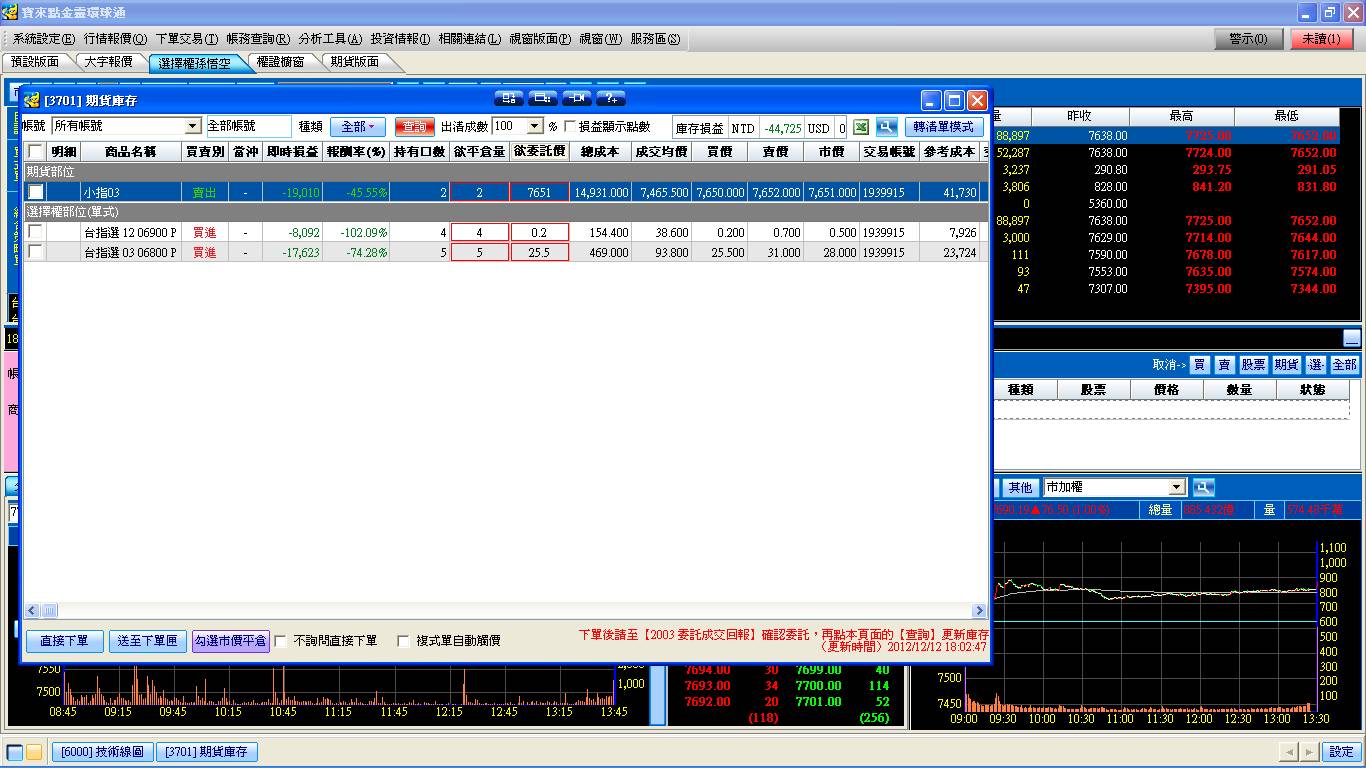1366x768 pixels.
Task: Click [6000] 技術線圖 taskbar window button
Action: 103,752
